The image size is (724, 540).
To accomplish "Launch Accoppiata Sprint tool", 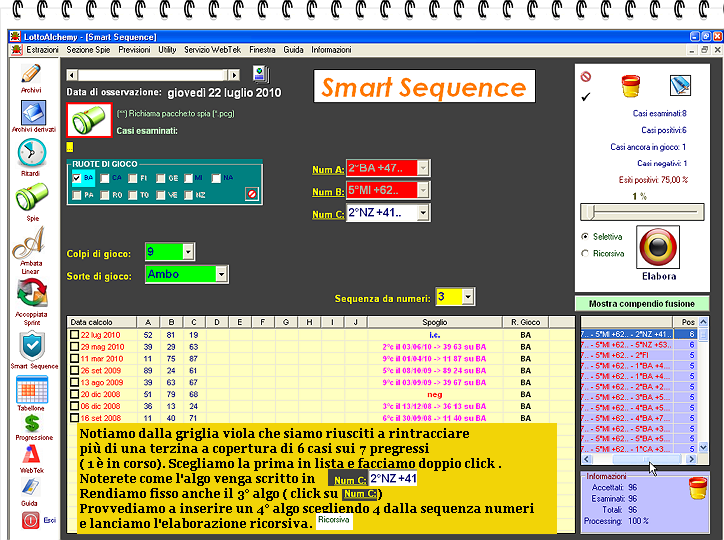I will [31, 294].
